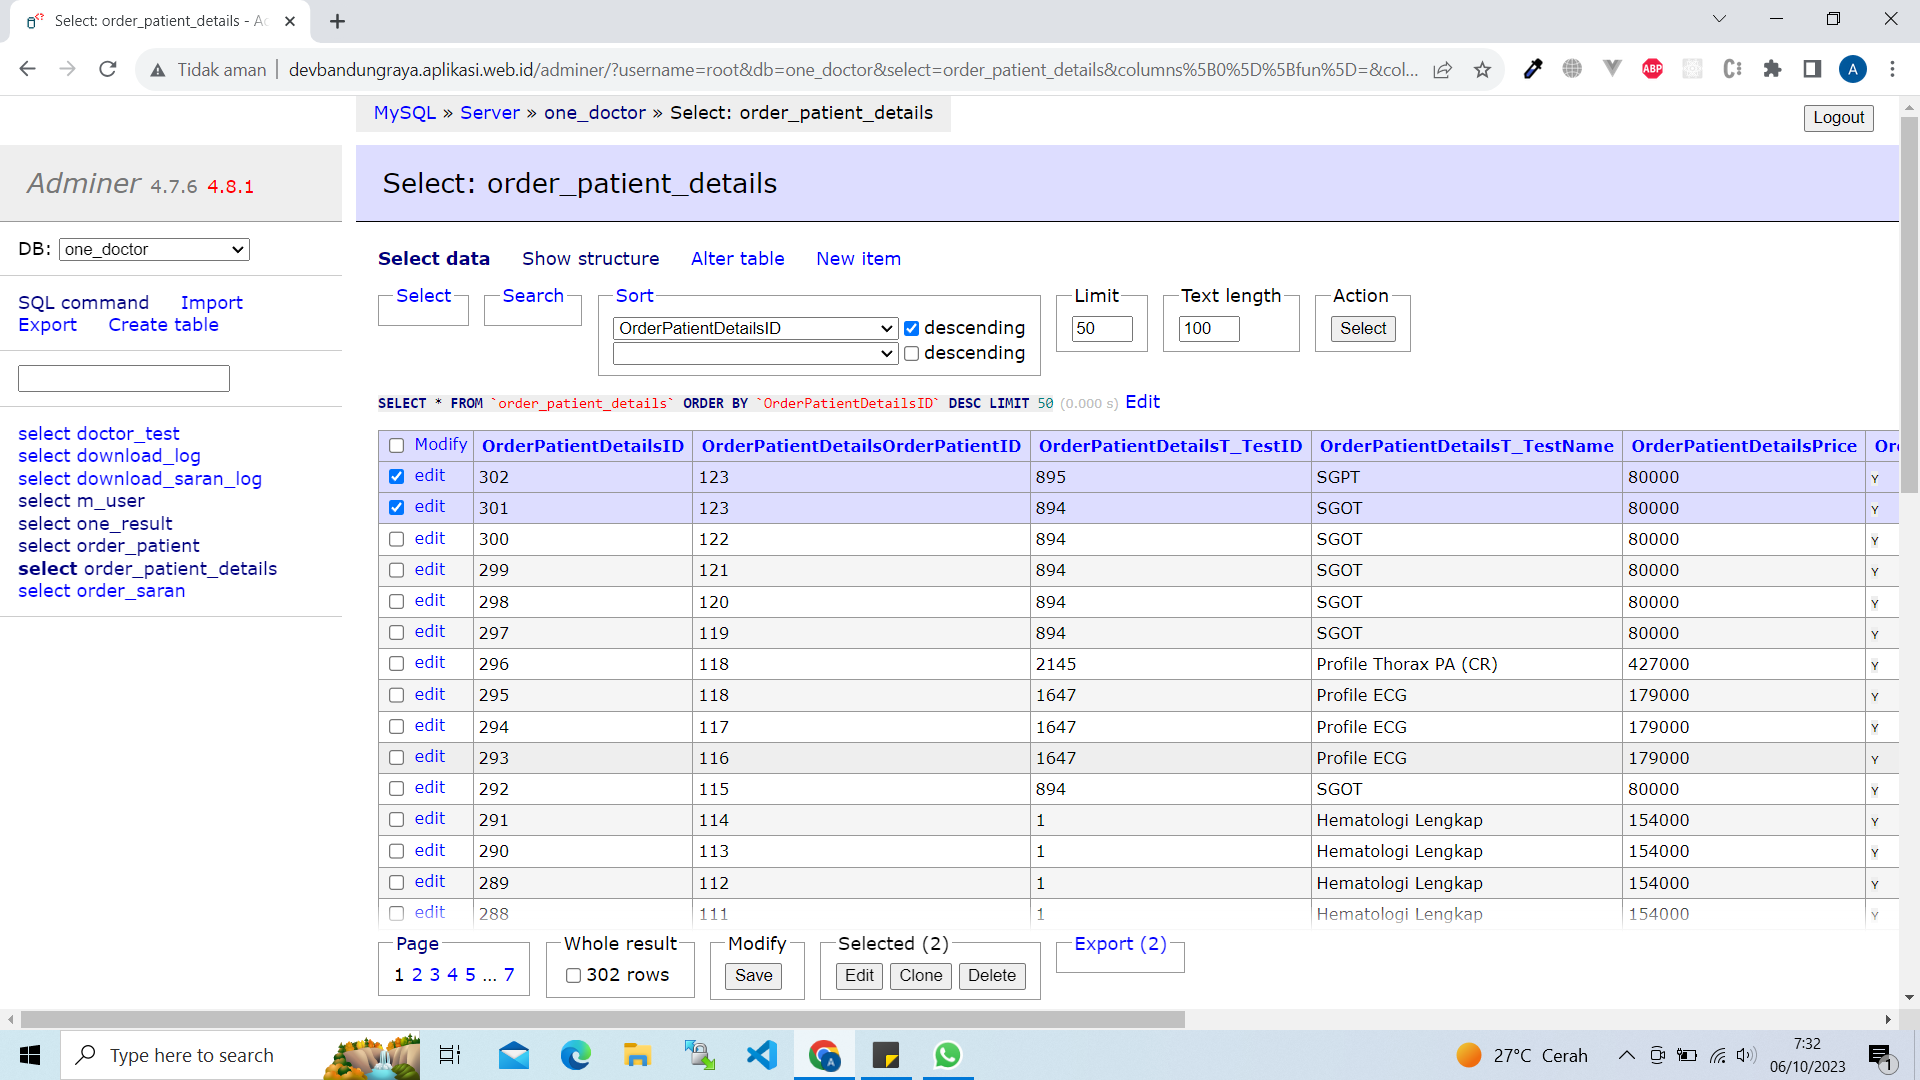Enable the 302 rows whole result checkbox
Viewport: 1920px width, 1080px height.
pos(574,975)
